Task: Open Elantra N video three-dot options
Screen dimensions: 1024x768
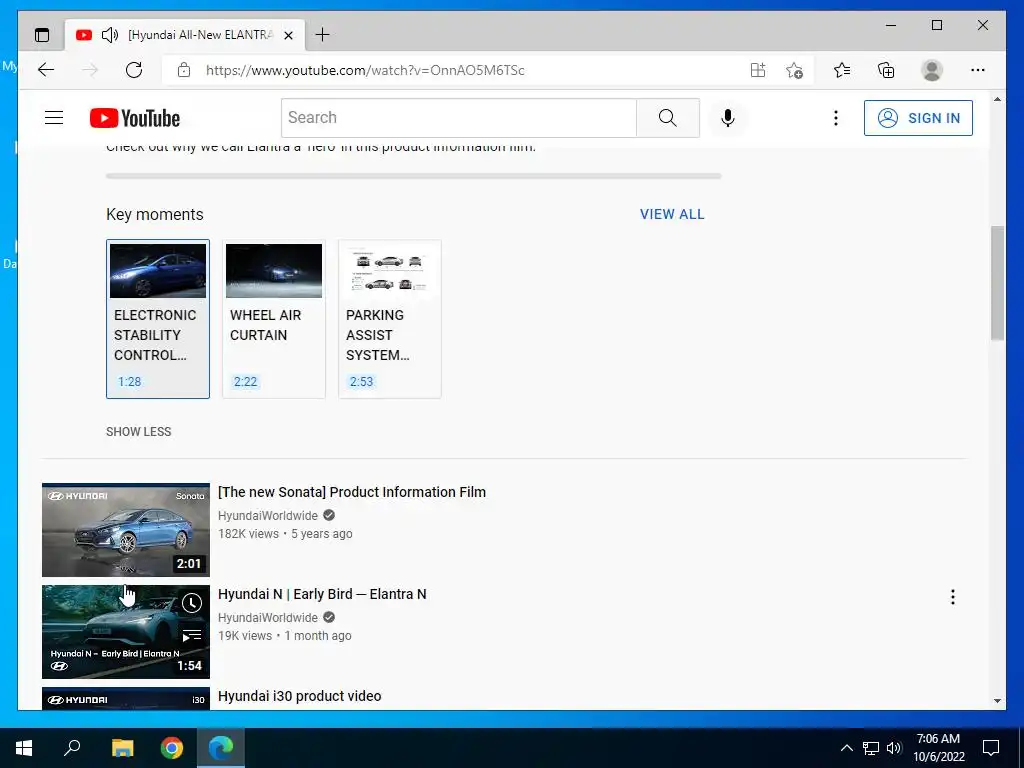Action: tap(953, 596)
